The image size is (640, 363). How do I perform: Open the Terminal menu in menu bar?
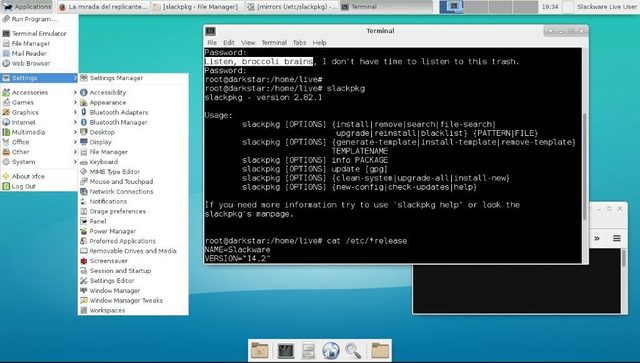(x=274, y=42)
